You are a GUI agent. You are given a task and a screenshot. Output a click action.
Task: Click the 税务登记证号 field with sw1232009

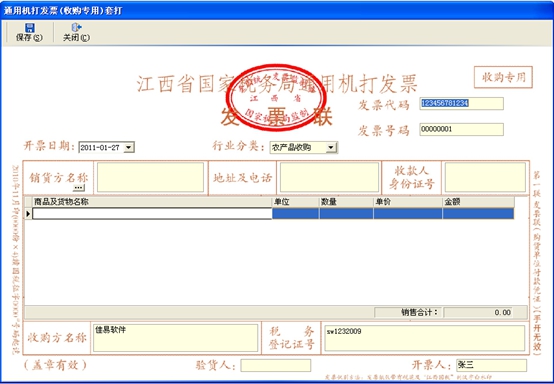[425, 338]
